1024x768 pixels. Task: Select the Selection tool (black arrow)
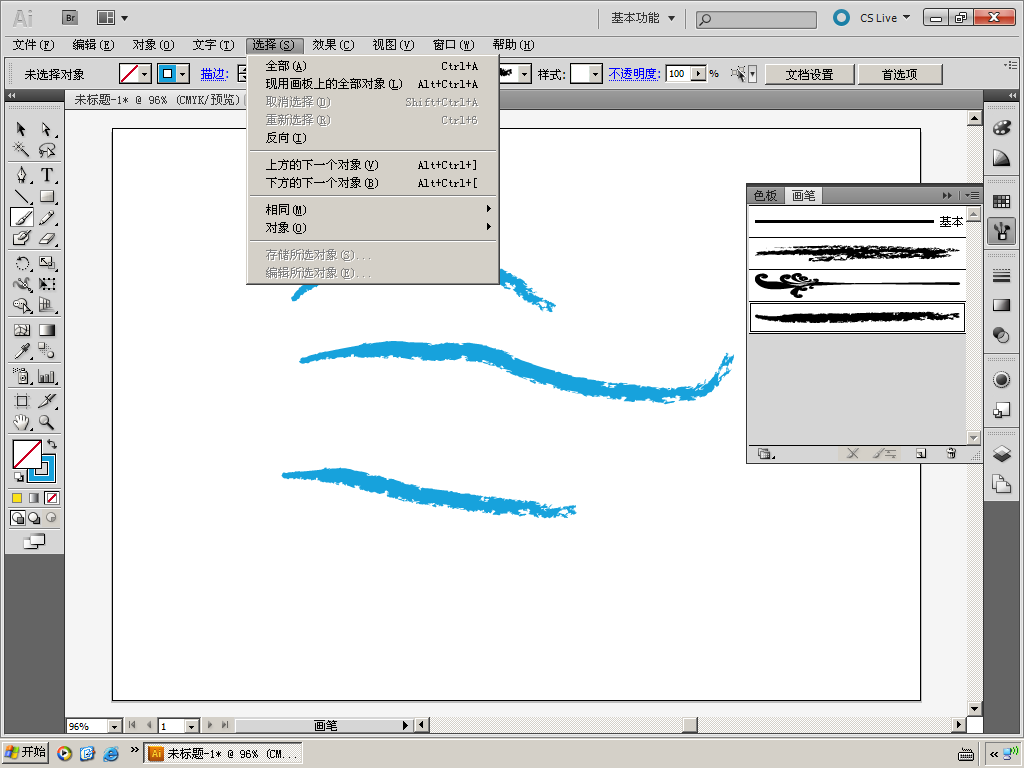tap(21, 129)
